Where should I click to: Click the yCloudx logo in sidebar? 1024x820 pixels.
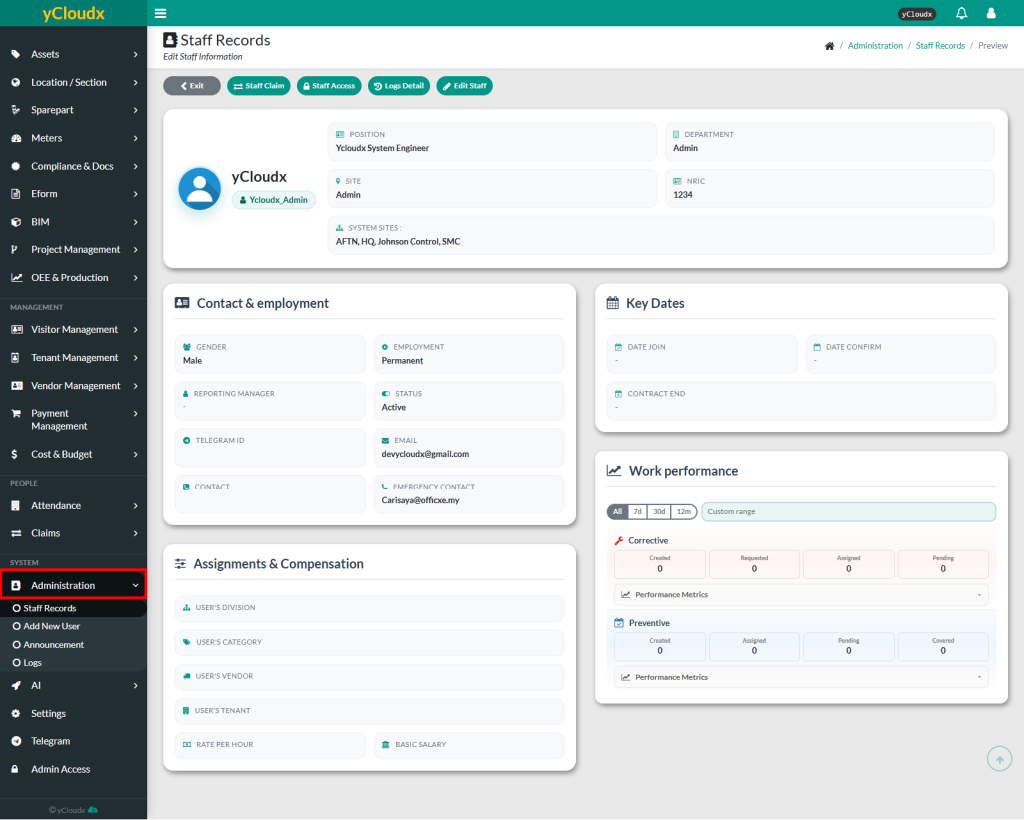pyautogui.click(x=73, y=13)
